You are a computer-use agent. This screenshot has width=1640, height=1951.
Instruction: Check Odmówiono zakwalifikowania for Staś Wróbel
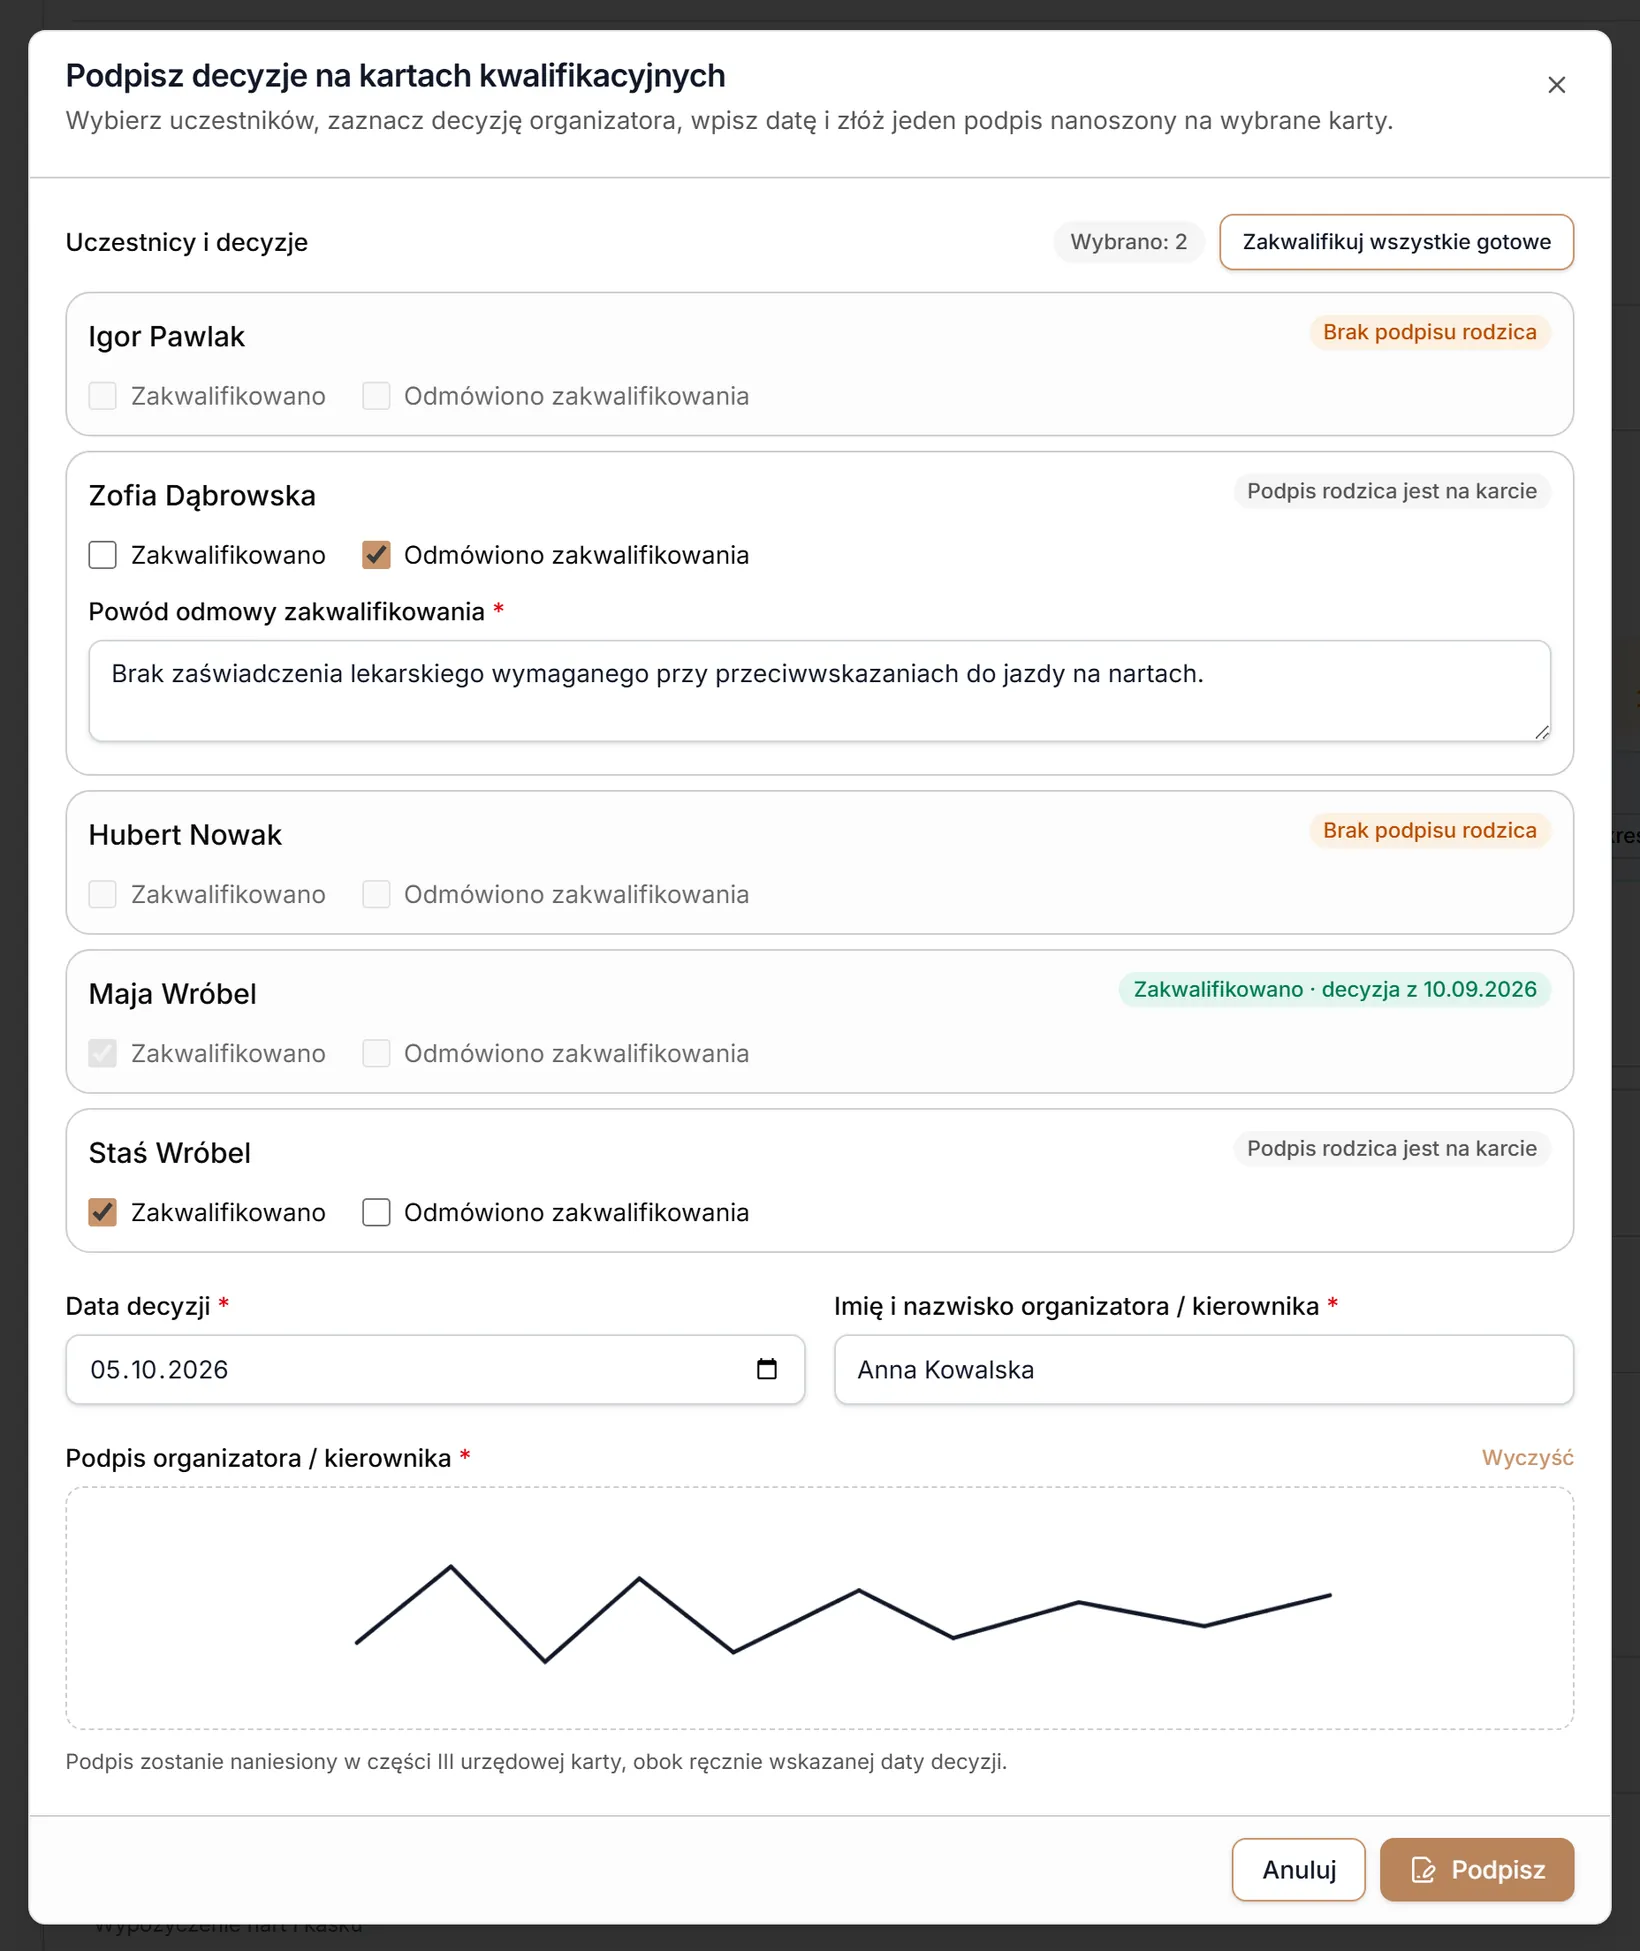point(376,1212)
